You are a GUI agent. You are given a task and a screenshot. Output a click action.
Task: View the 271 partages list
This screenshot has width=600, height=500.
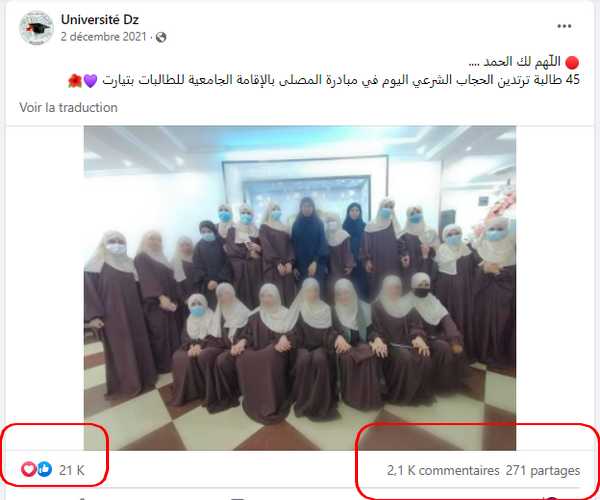543,470
